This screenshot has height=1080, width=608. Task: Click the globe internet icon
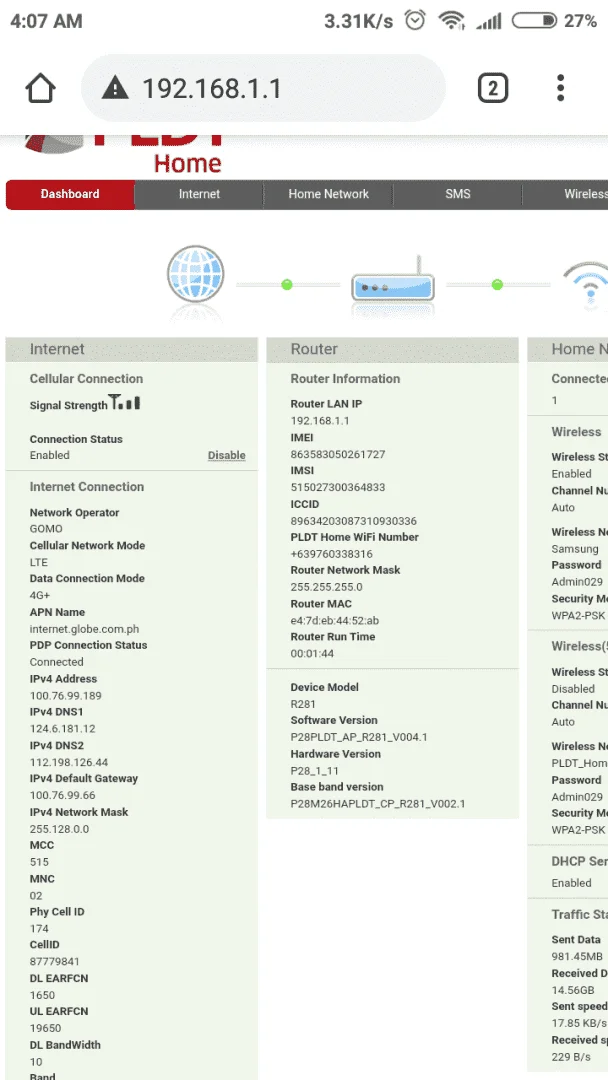[x=196, y=274]
